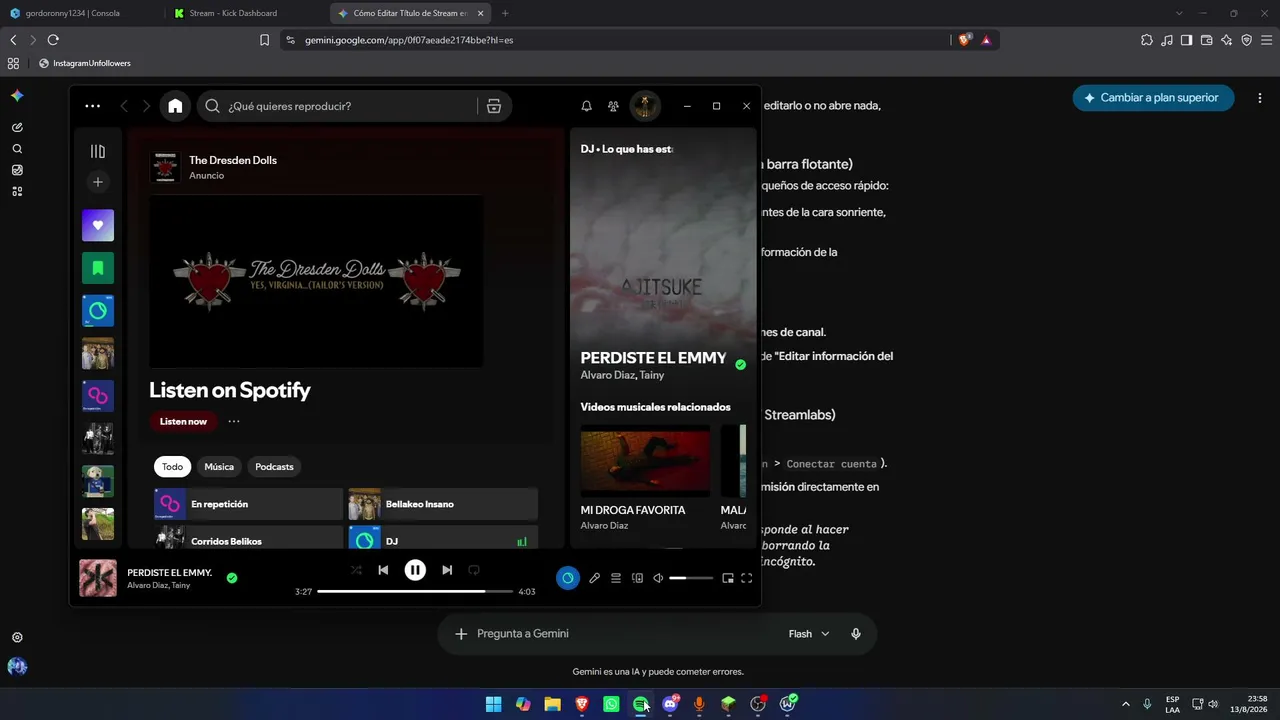Open the Gemini three-dot options menu
This screenshot has height=720, width=1280.
[x=1260, y=98]
